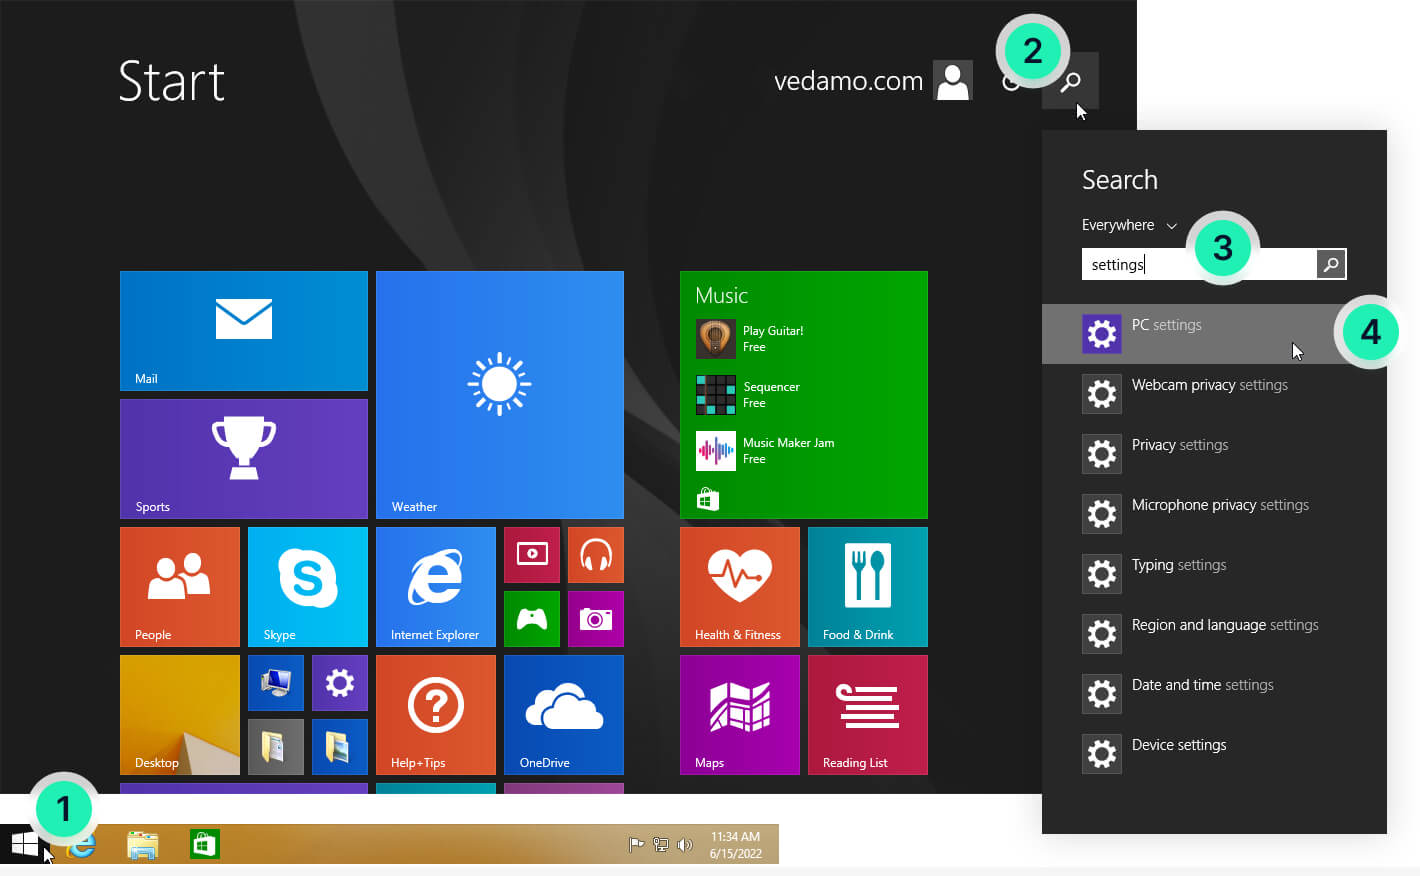The image size is (1420, 876).
Task: Open the Video tile
Action: [x=532, y=555]
